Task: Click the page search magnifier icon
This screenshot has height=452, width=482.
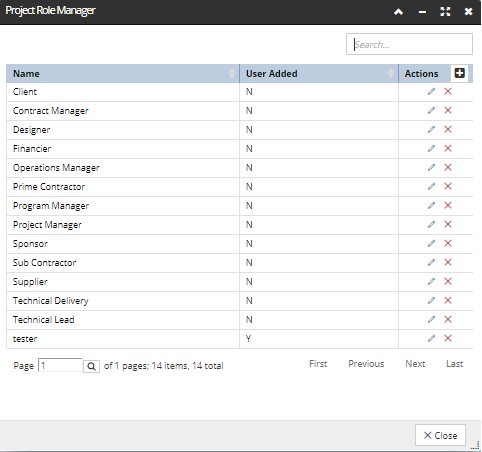Action: tap(91, 366)
